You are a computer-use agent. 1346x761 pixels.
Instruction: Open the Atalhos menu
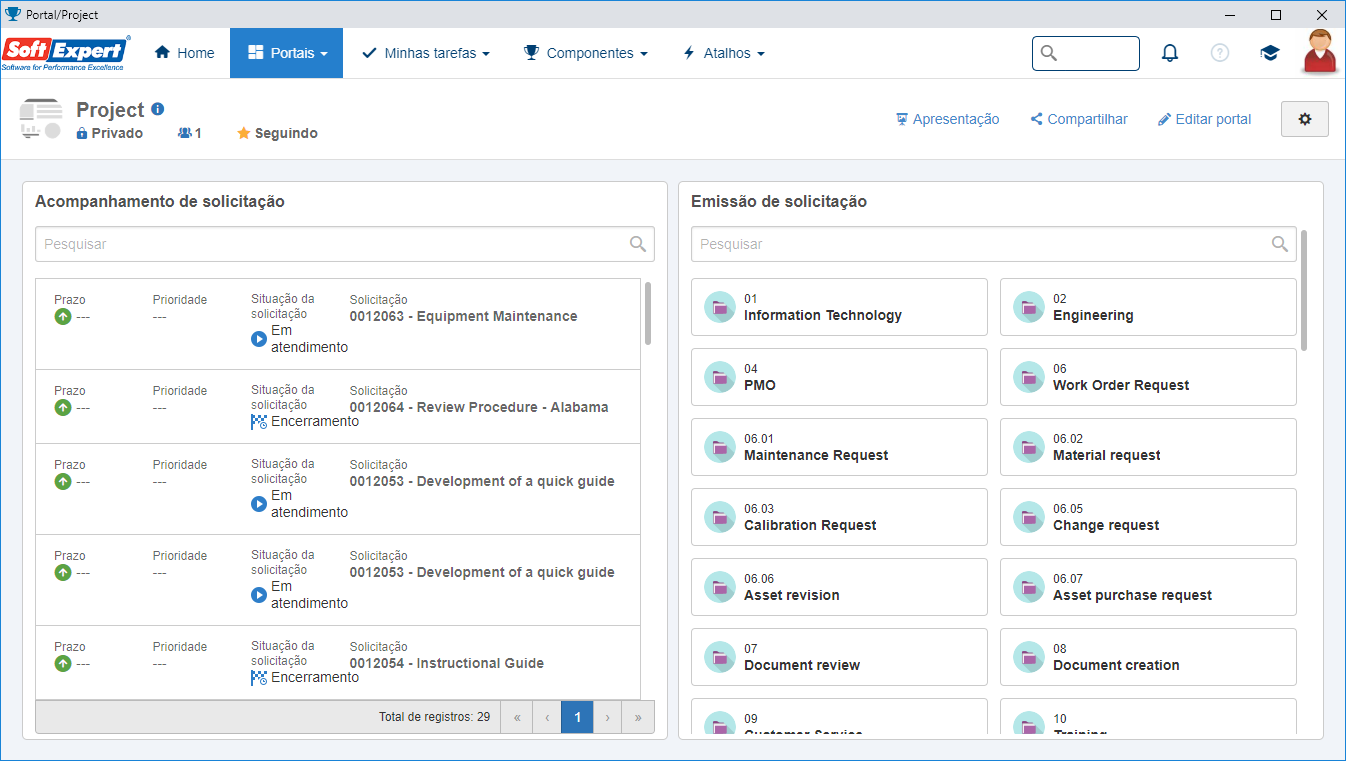coord(724,53)
